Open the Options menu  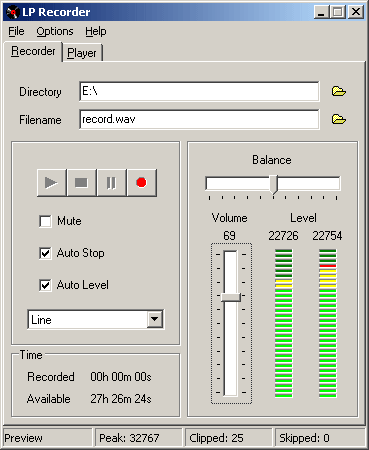coord(55,31)
